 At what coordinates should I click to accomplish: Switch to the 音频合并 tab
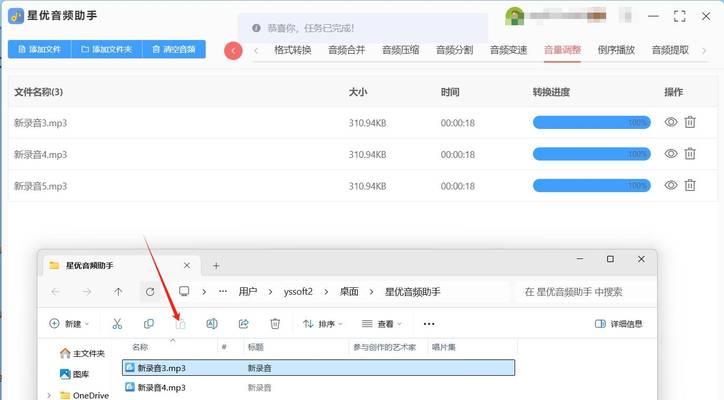[x=346, y=50]
